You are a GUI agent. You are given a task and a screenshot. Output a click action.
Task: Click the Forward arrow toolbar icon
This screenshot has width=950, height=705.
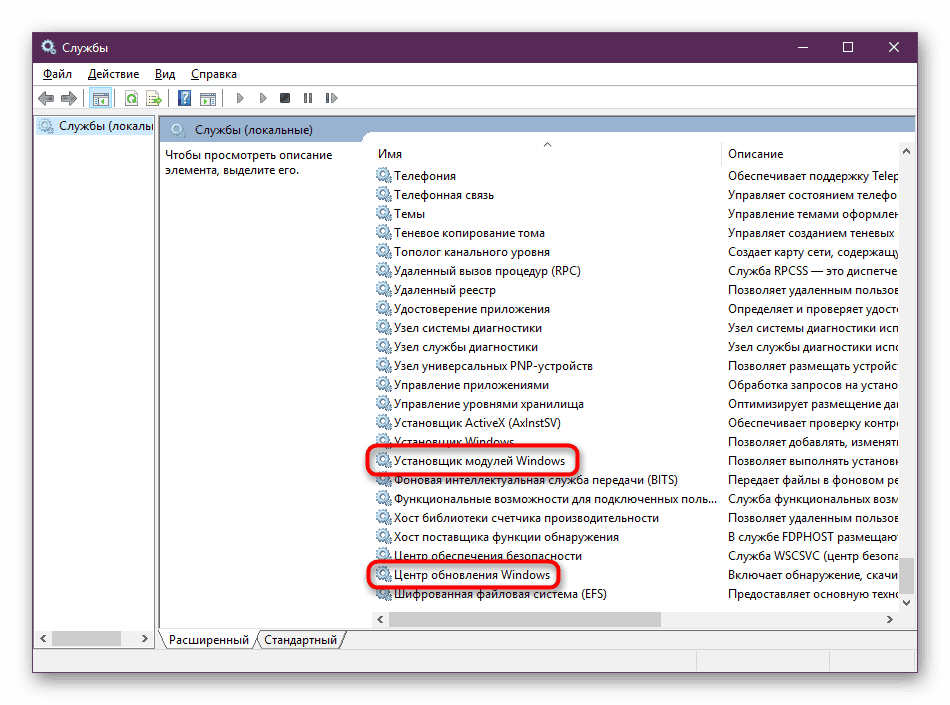69,98
